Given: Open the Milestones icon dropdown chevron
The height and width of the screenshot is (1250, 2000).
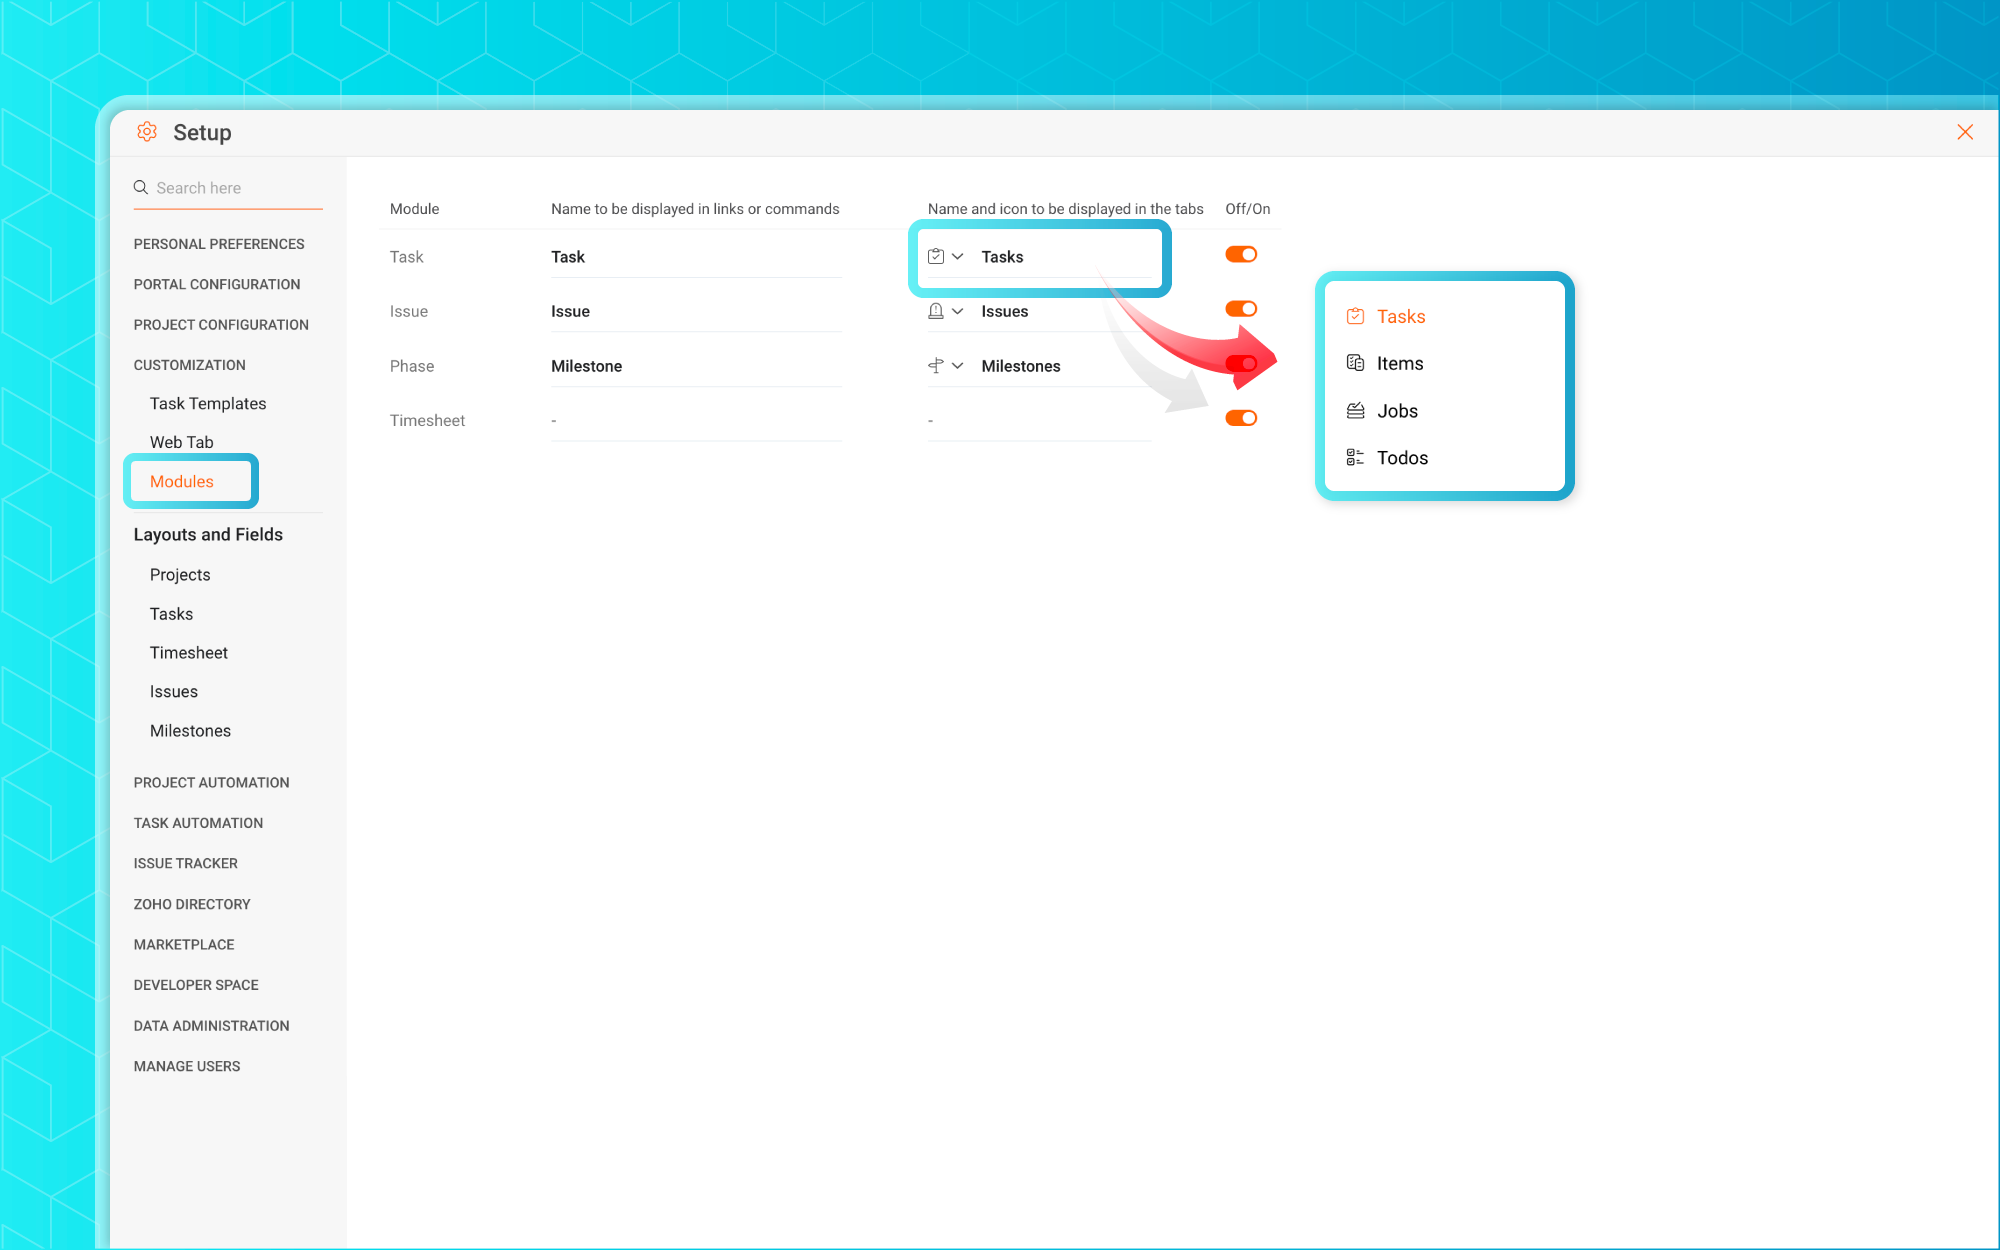Looking at the screenshot, I should point(958,366).
